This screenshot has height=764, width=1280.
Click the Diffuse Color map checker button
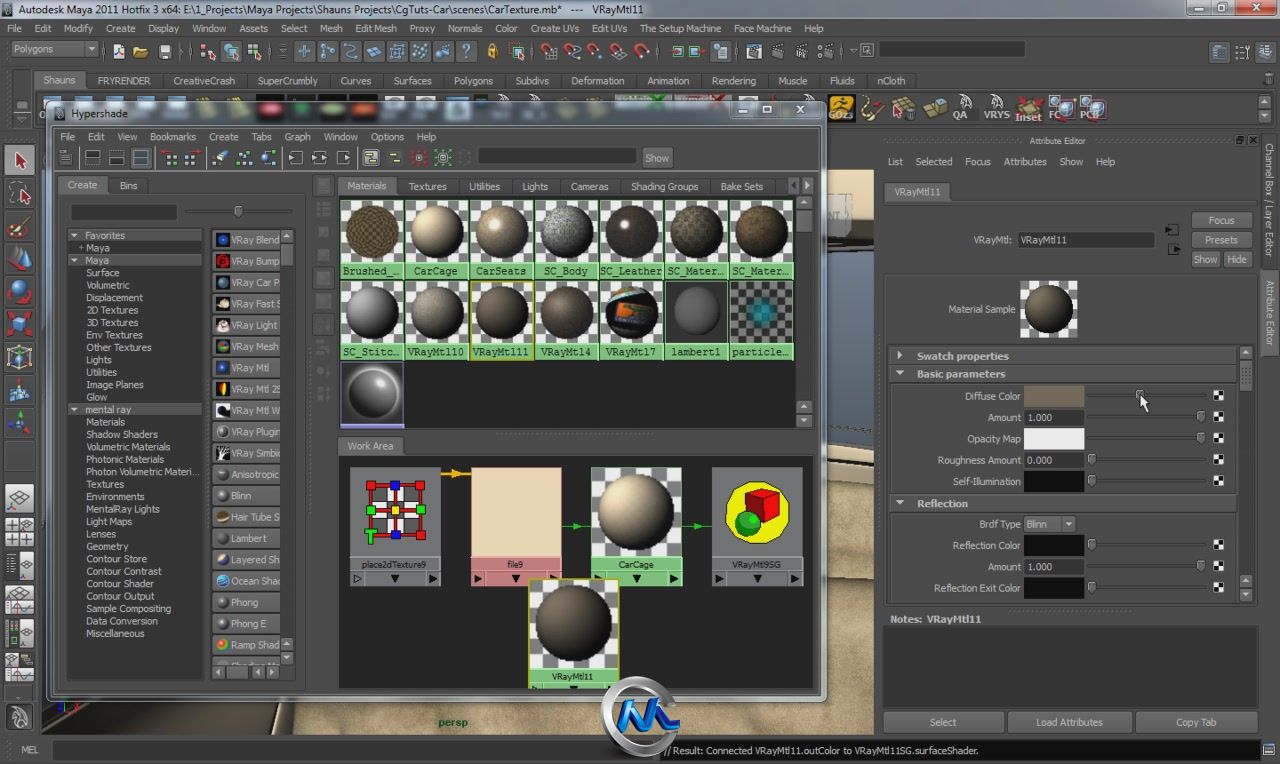(1218, 396)
